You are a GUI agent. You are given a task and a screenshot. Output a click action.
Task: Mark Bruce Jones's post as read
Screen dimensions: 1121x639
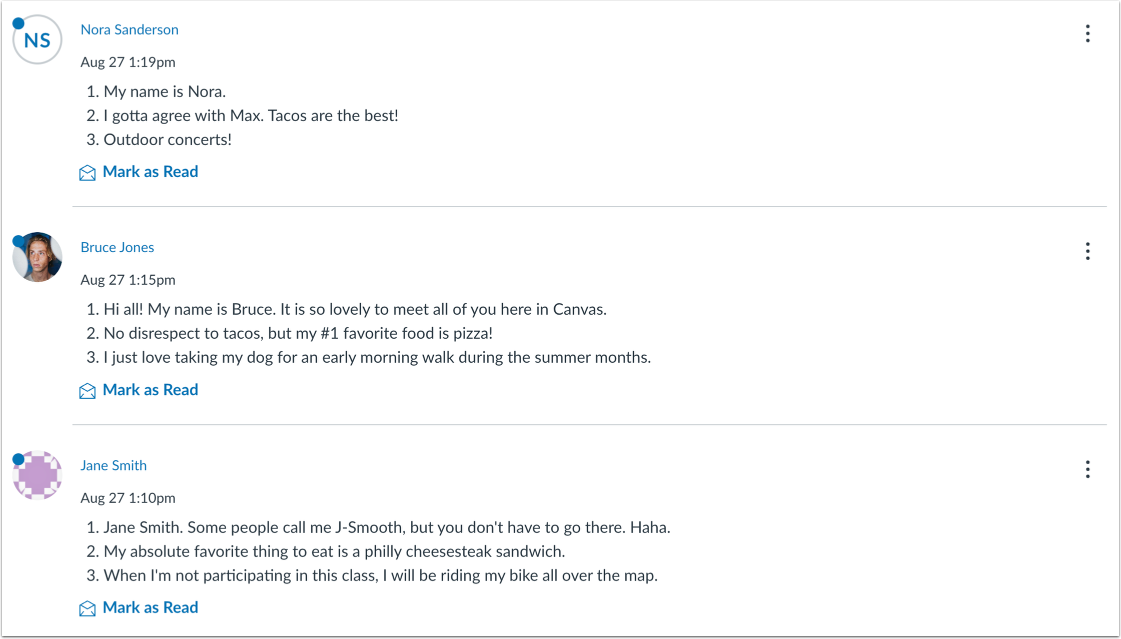coord(150,390)
